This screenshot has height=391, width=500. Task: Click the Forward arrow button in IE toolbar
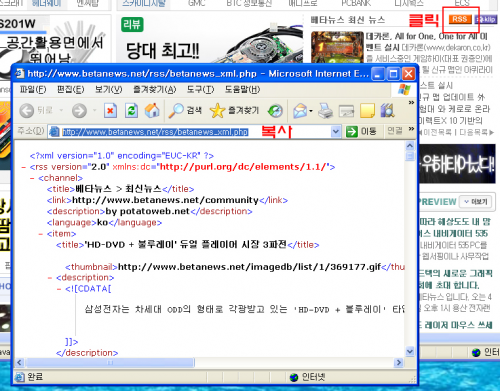[79, 111]
